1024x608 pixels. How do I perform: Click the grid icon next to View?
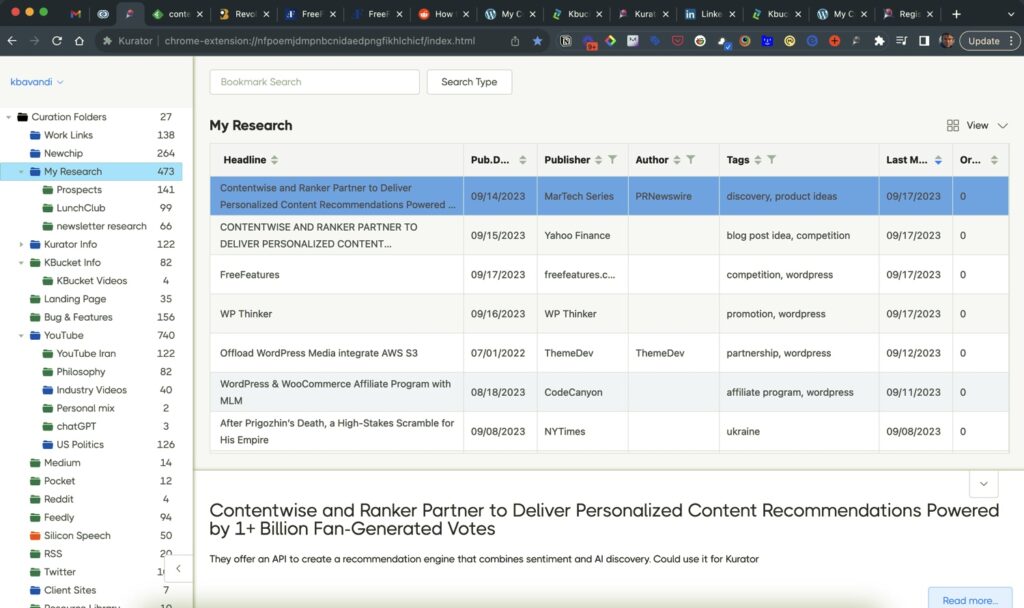coord(953,126)
